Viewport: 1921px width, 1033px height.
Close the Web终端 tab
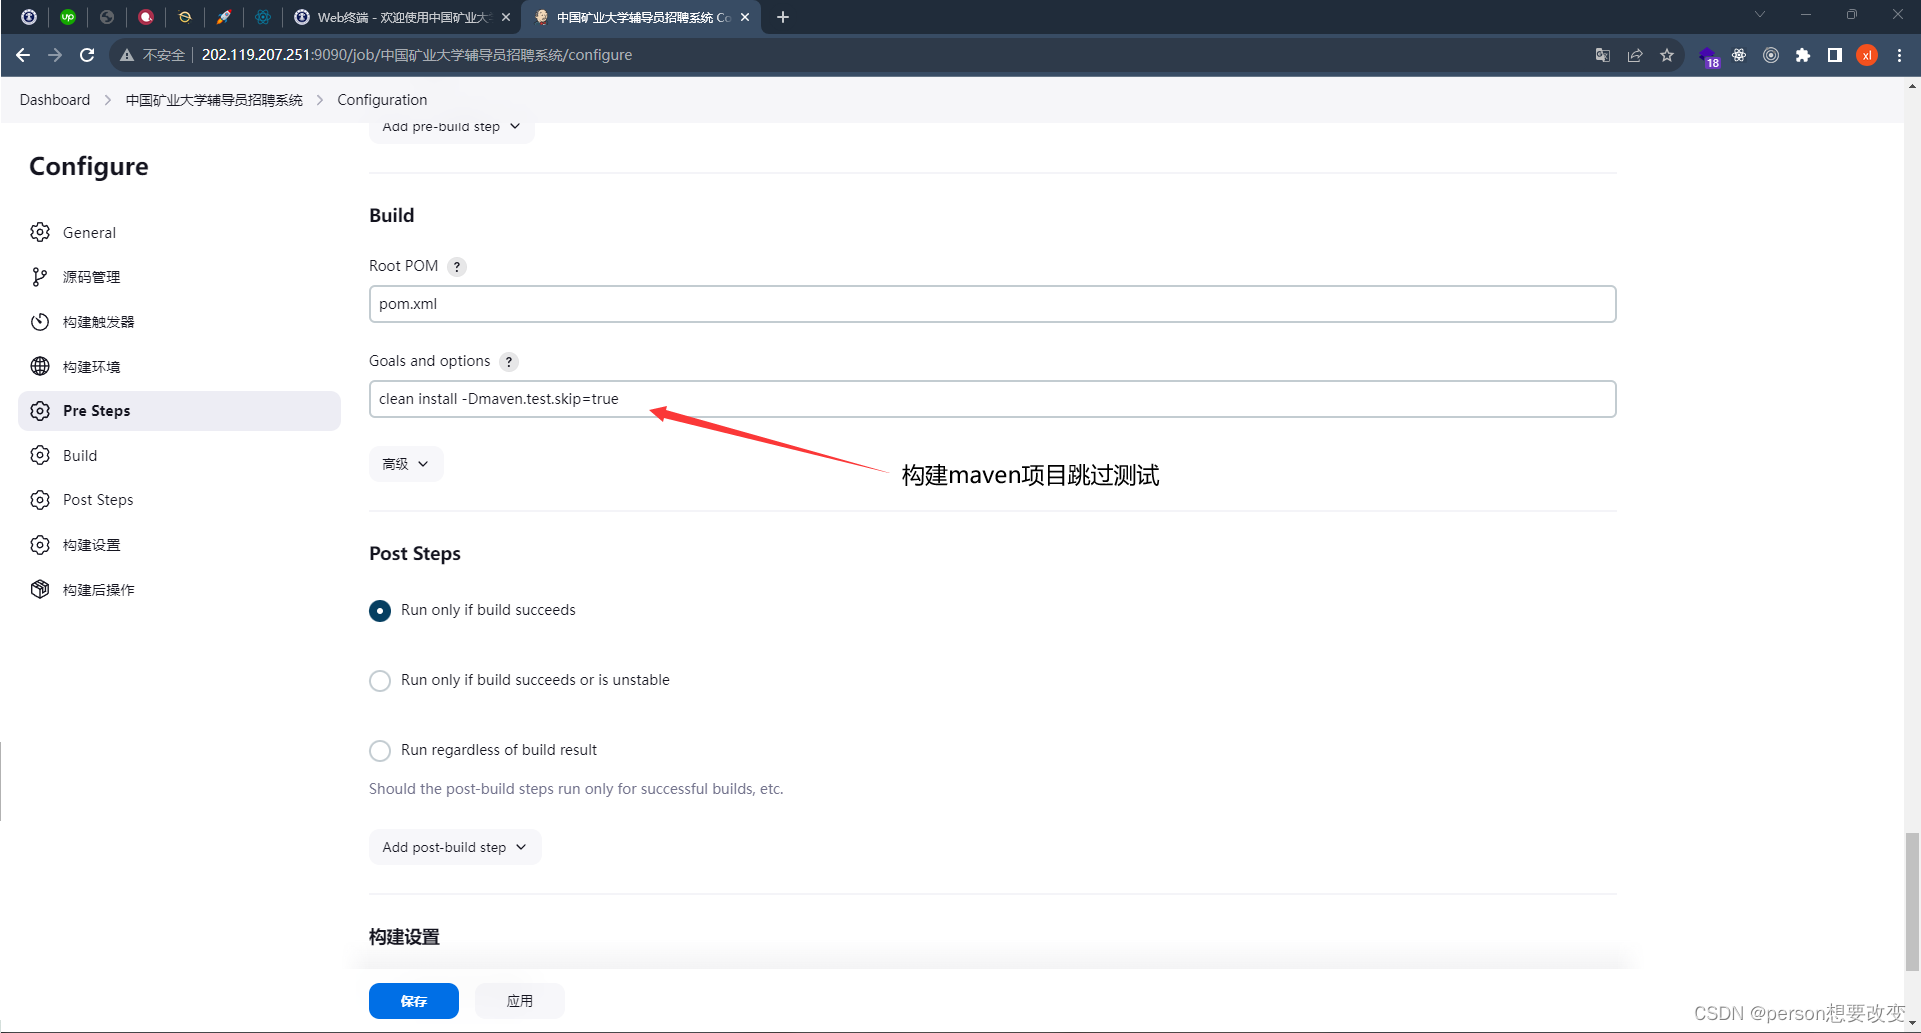point(506,17)
